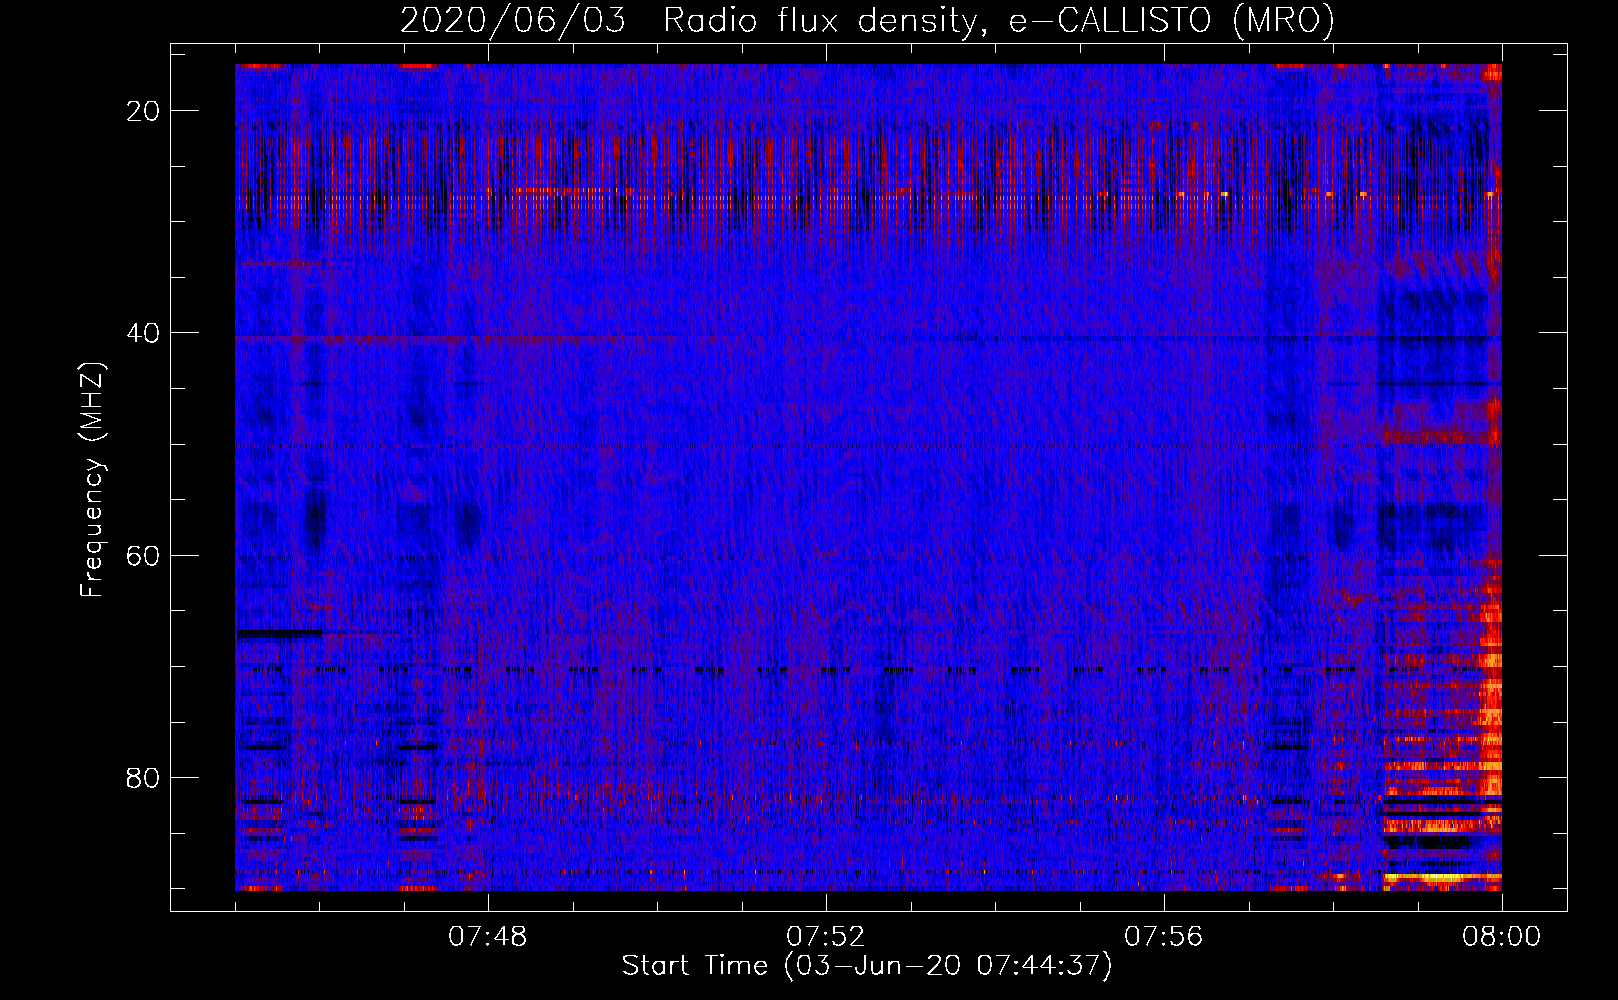The height and width of the screenshot is (1000, 1618).
Task: Click the plot title 2020/06/03 Radio flux density
Action: pyautogui.click(x=867, y=21)
